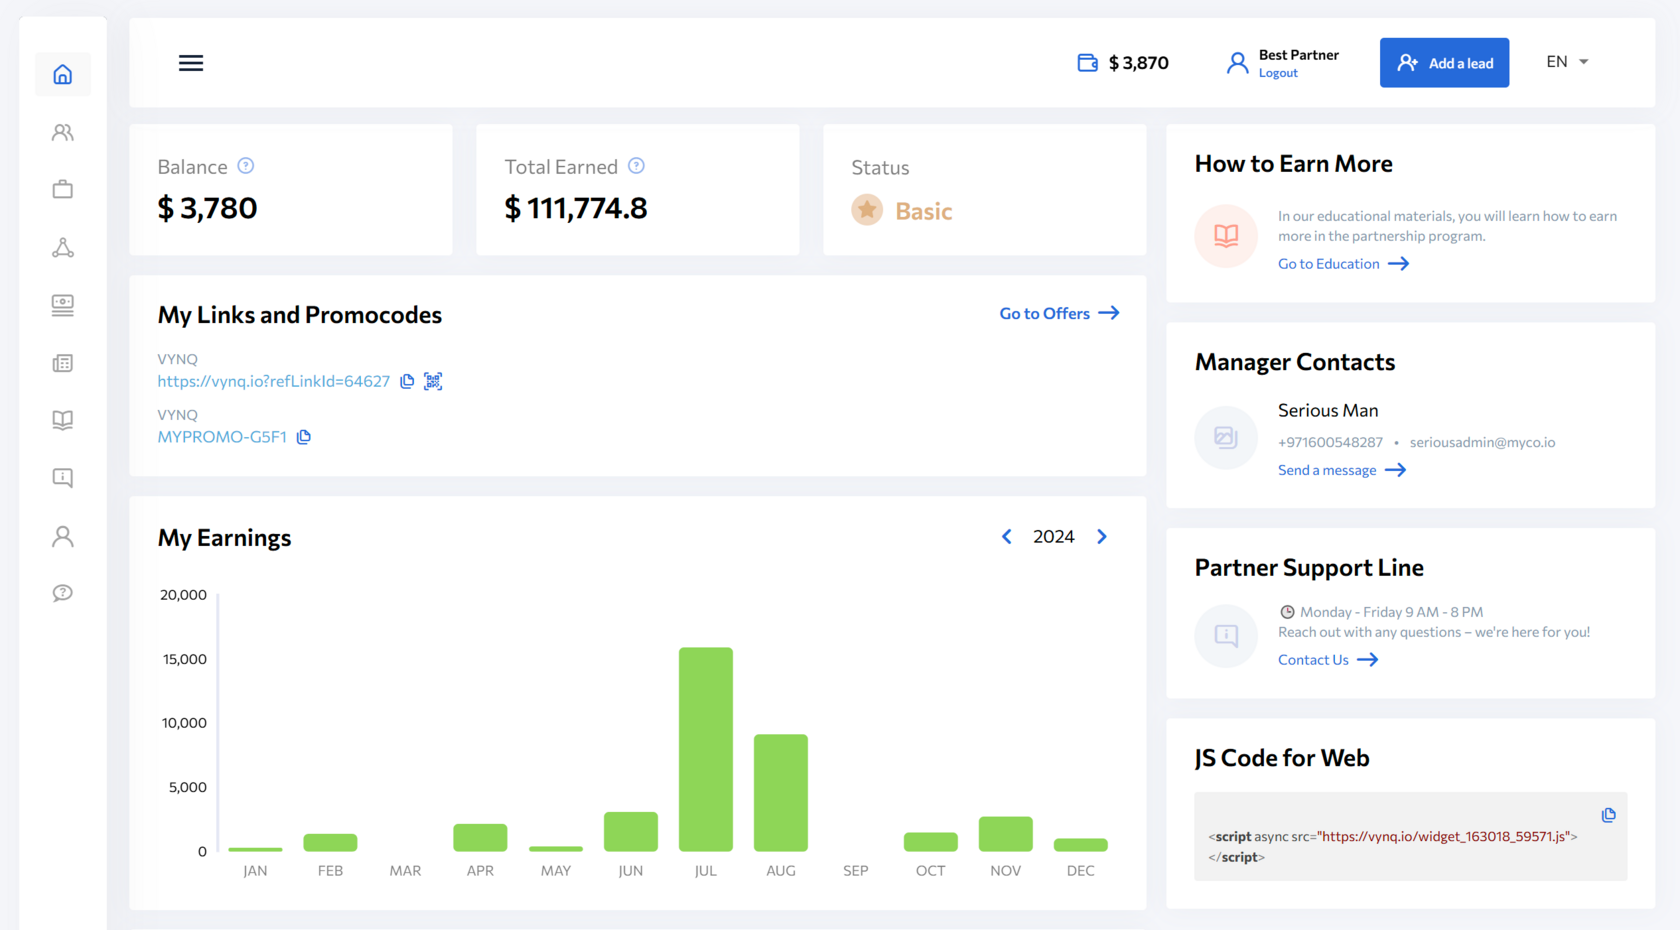Click the Balance help question icon
Viewport: 1680px width, 930px height.
tap(246, 166)
